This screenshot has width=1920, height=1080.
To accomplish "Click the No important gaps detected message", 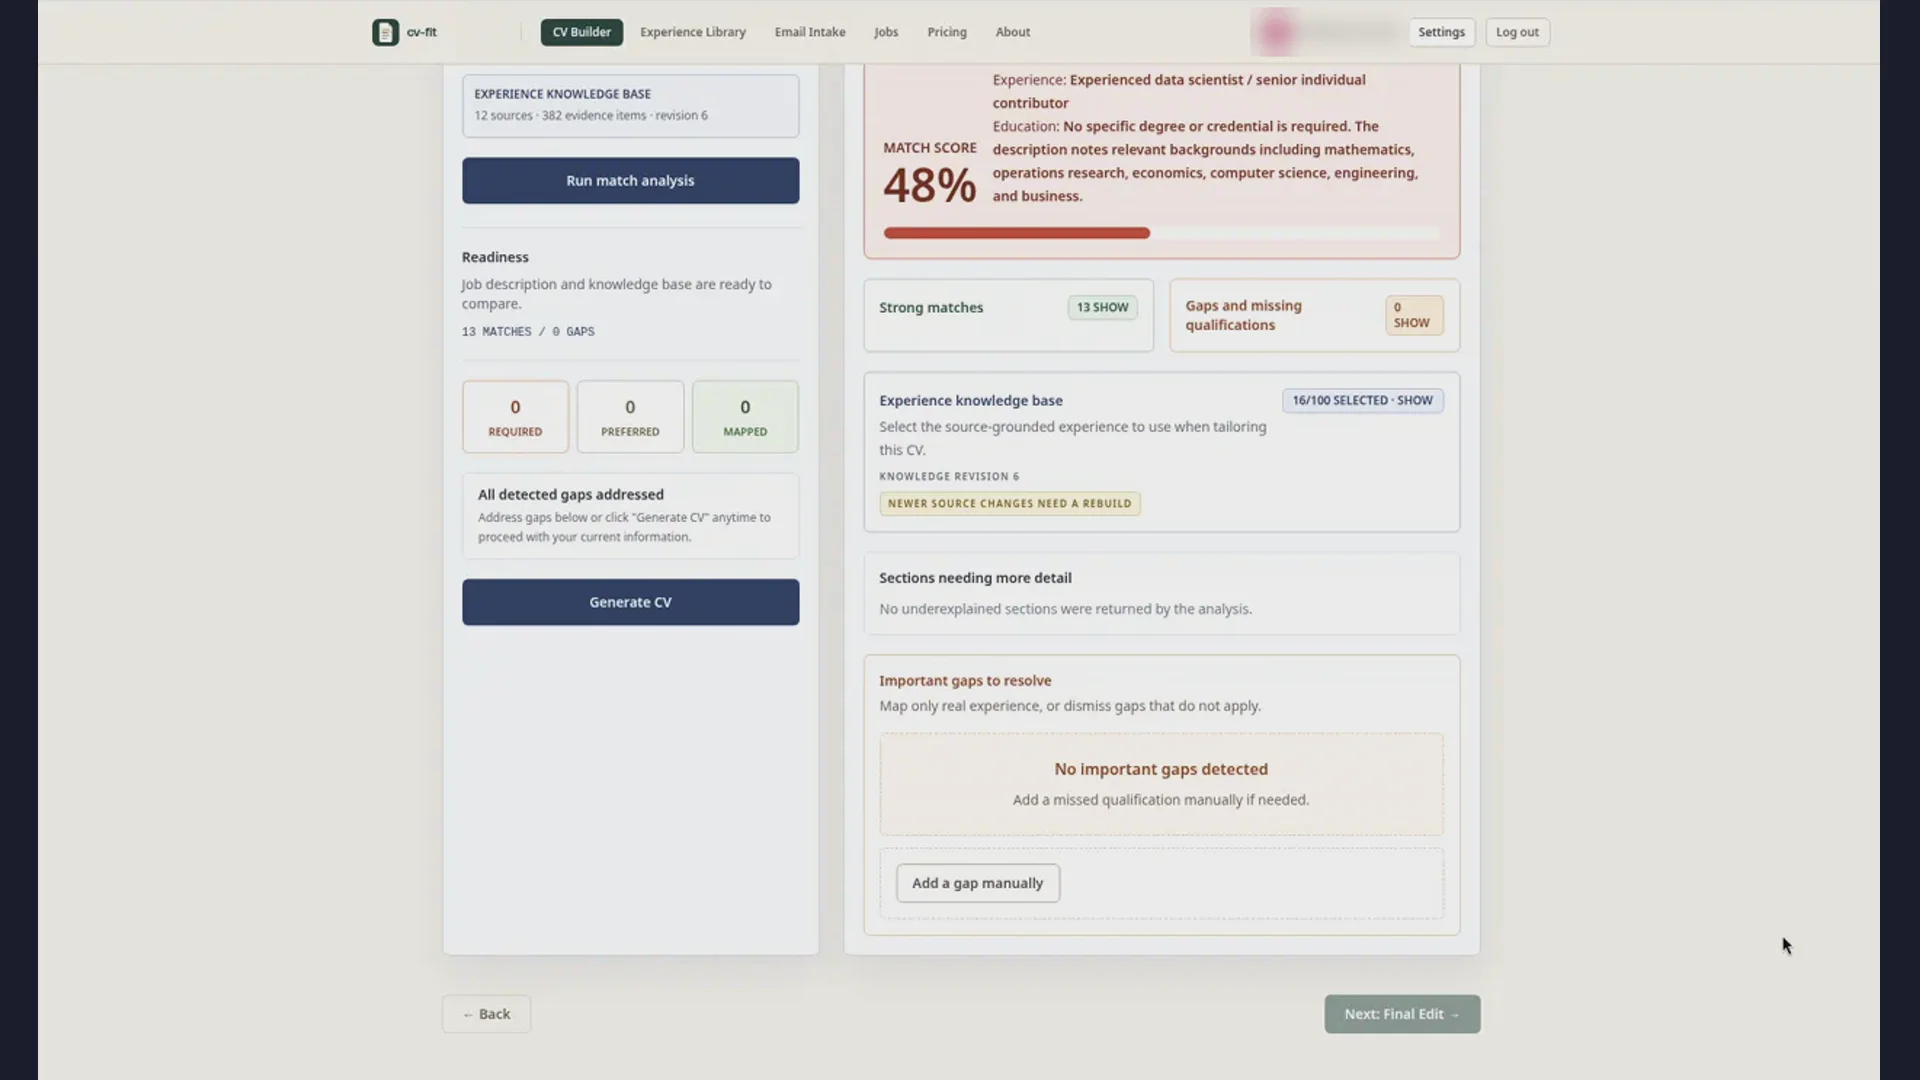I will coord(1161,769).
